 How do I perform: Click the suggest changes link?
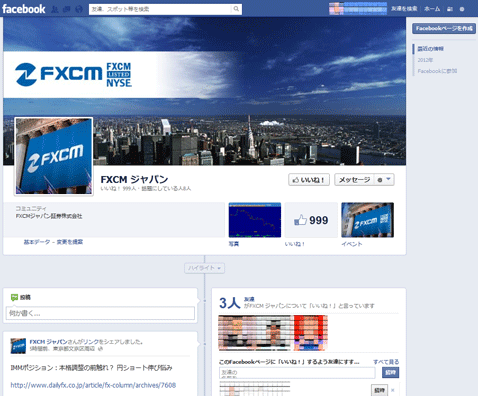pyautogui.click(x=70, y=242)
